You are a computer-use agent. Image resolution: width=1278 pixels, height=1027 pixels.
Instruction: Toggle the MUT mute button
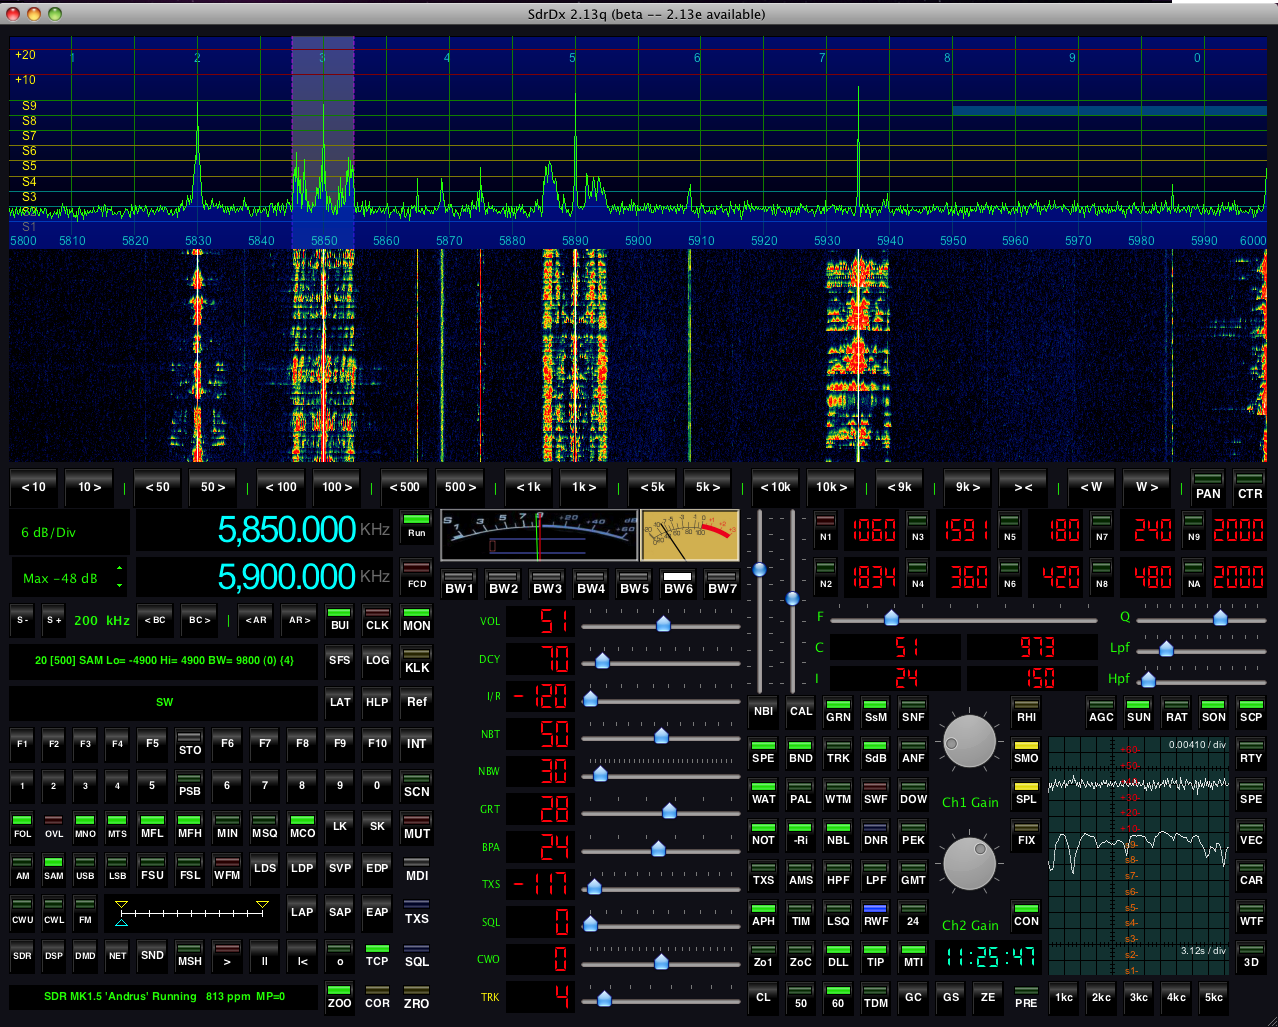coord(416,827)
